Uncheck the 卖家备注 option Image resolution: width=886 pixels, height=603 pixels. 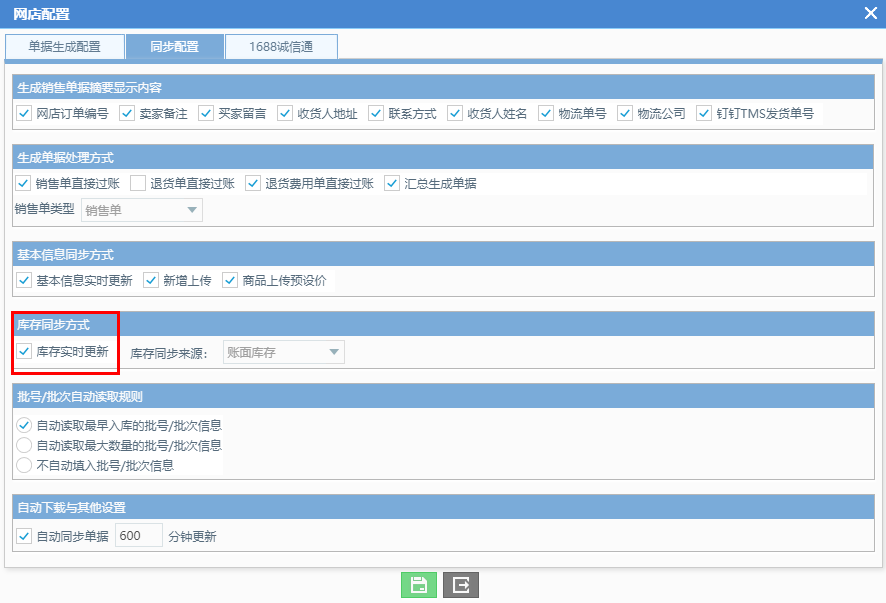coord(127,114)
